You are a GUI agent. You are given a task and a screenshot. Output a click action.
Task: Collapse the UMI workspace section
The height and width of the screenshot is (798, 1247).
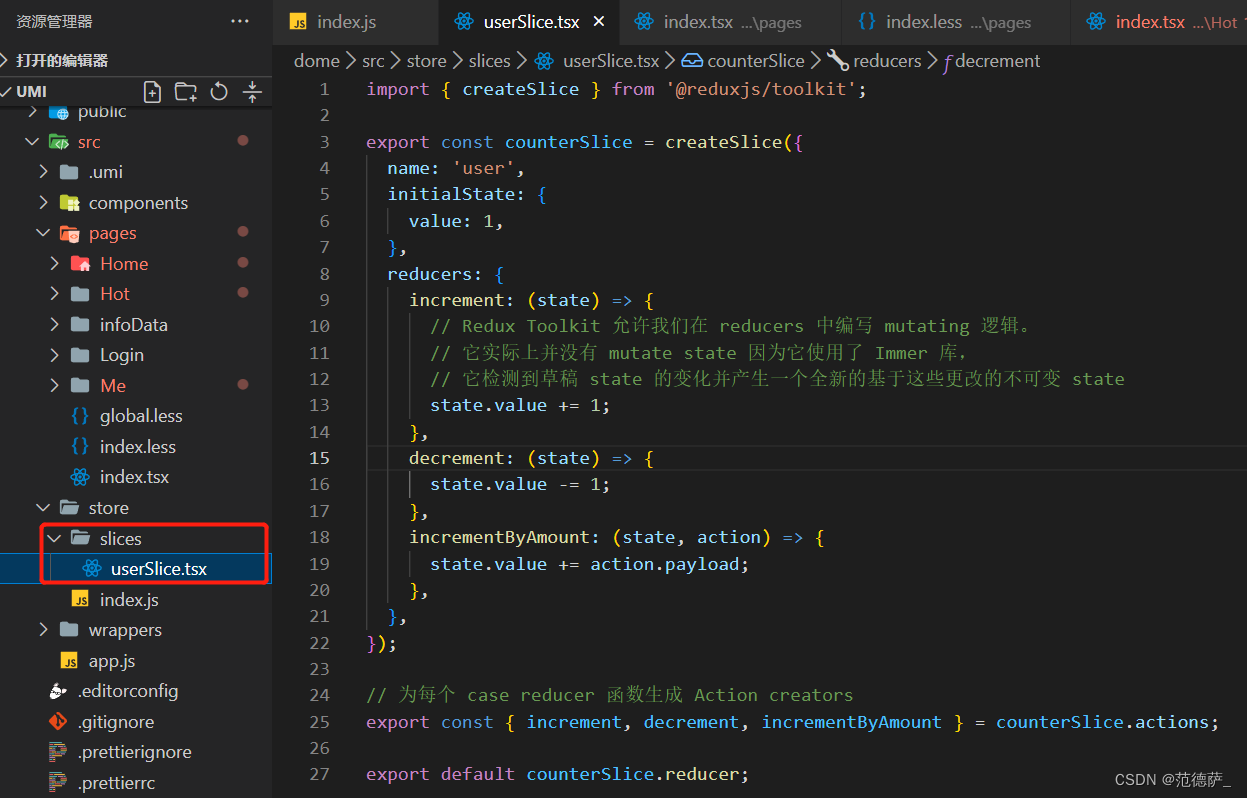31,91
